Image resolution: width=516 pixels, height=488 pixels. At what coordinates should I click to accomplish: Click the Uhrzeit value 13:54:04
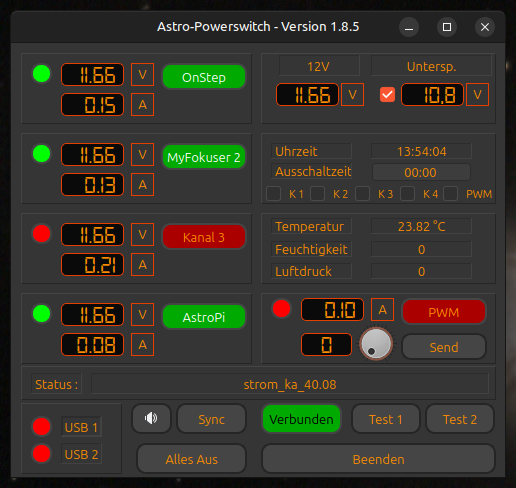point(421,151)
